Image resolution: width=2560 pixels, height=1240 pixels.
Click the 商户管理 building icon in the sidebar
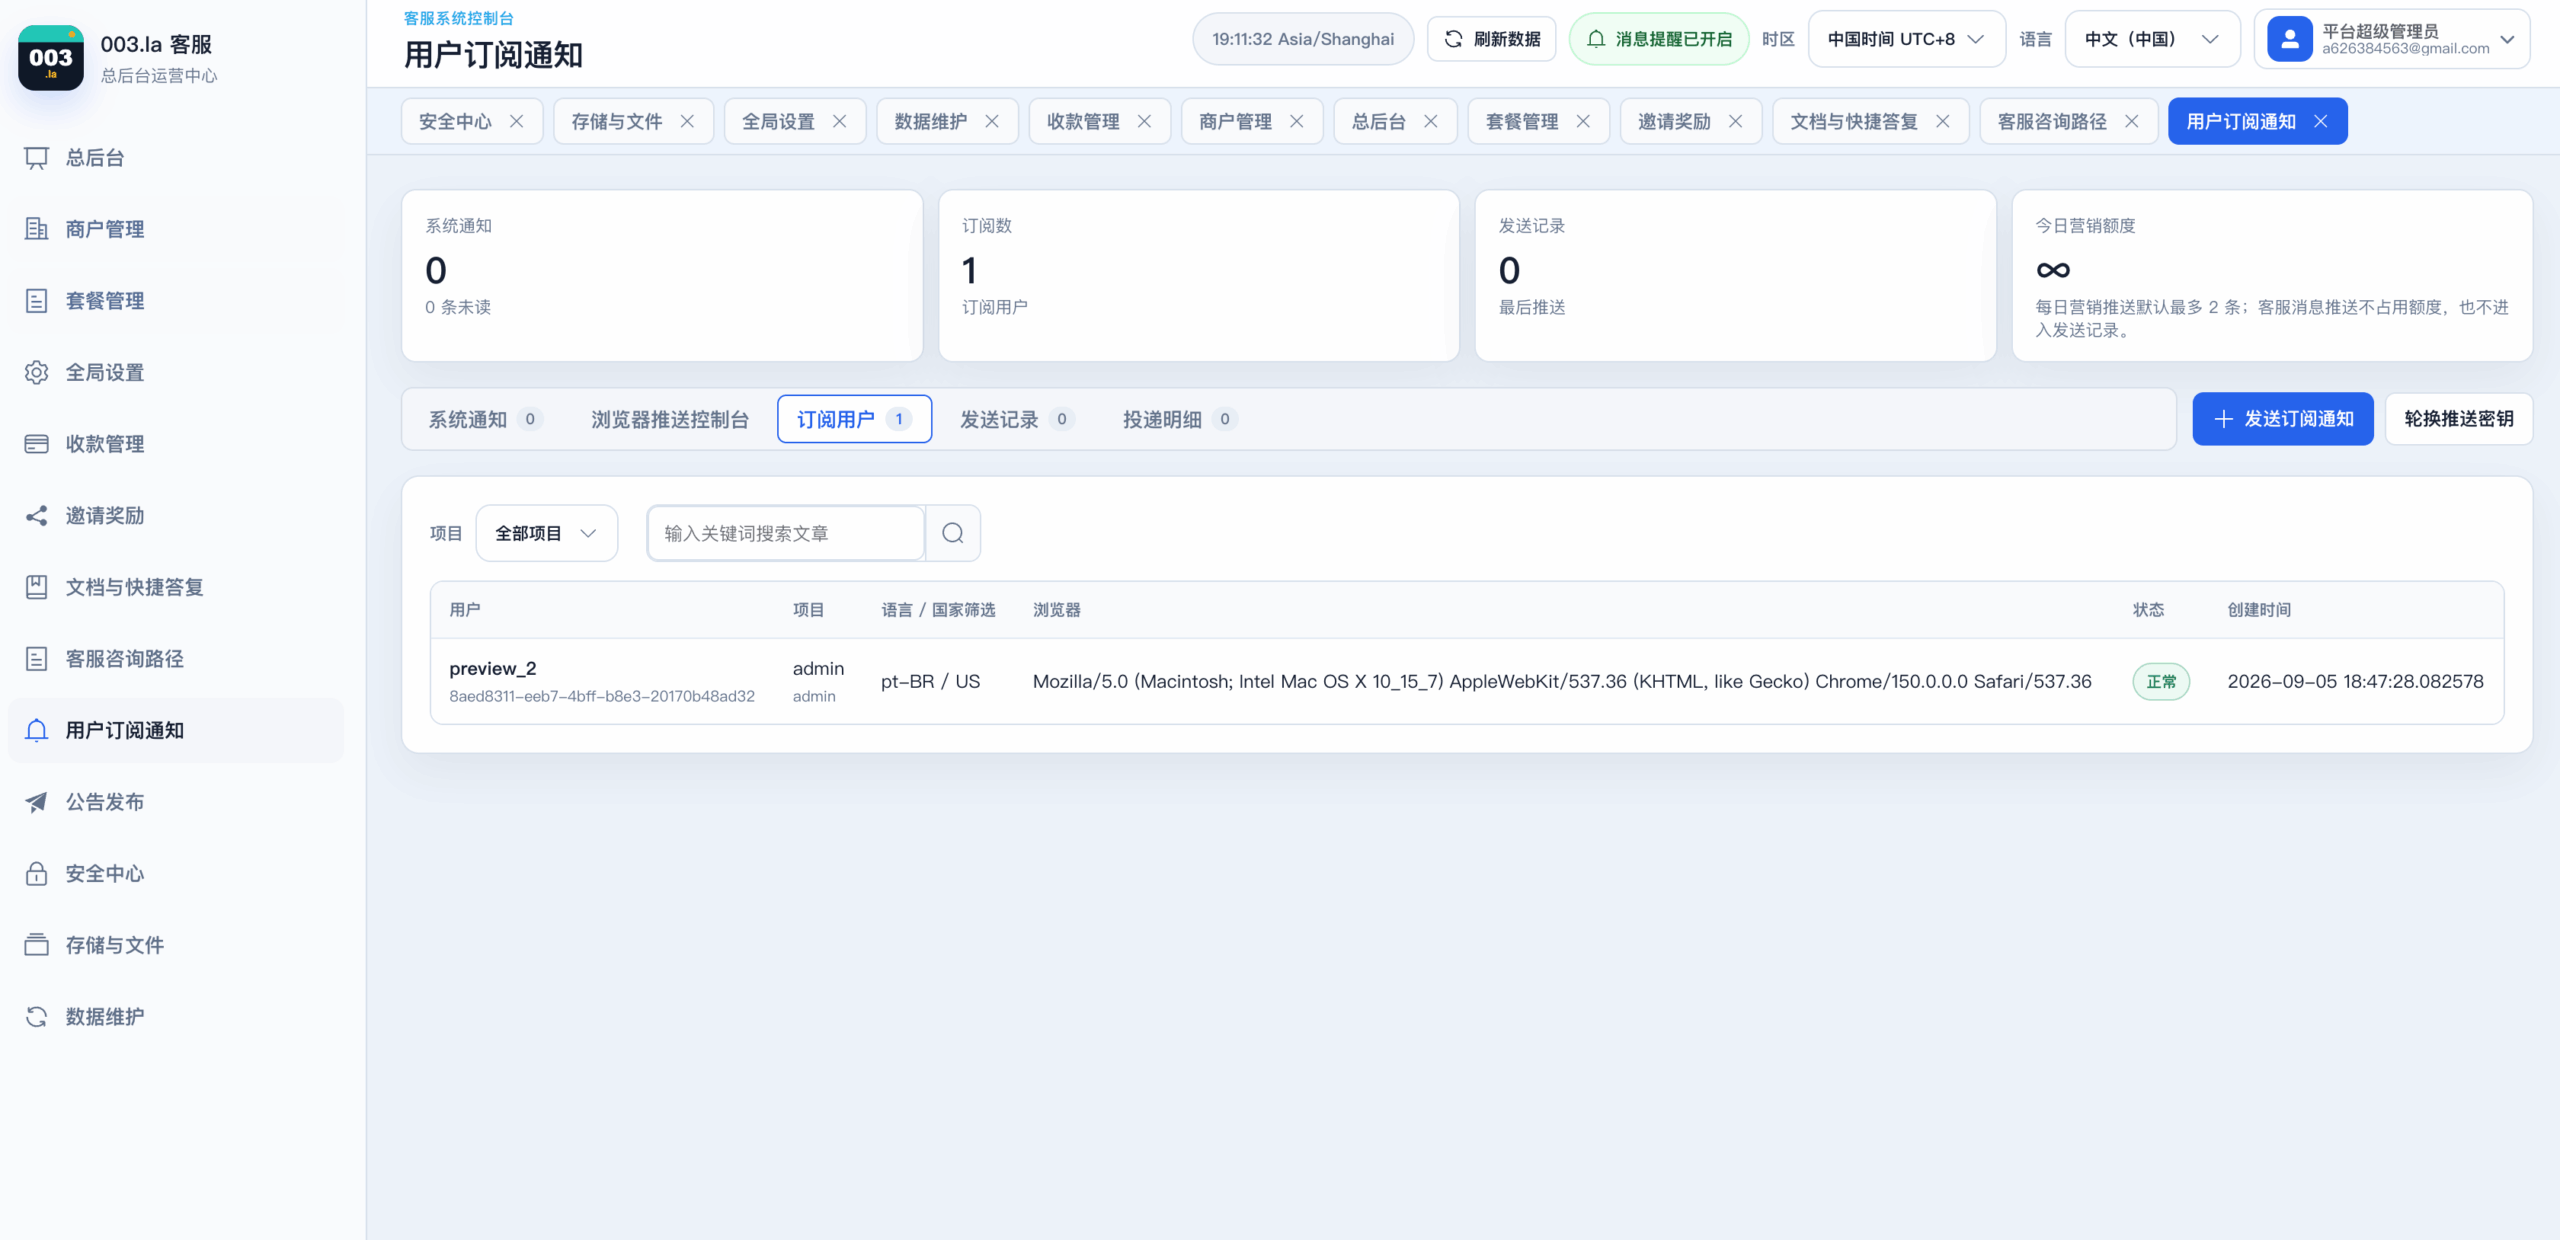pyautogui.click(x=37, y=229)
